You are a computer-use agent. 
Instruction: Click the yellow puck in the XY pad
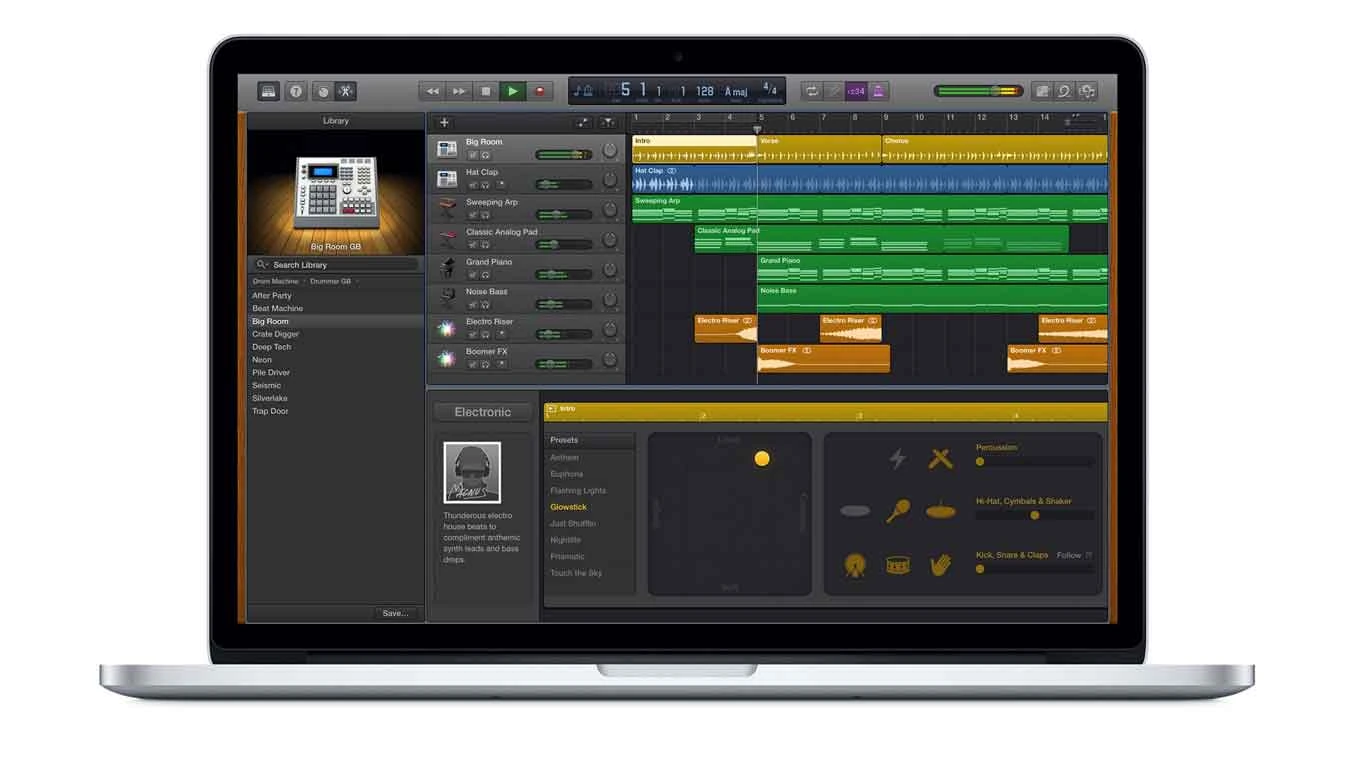point(762,459)
